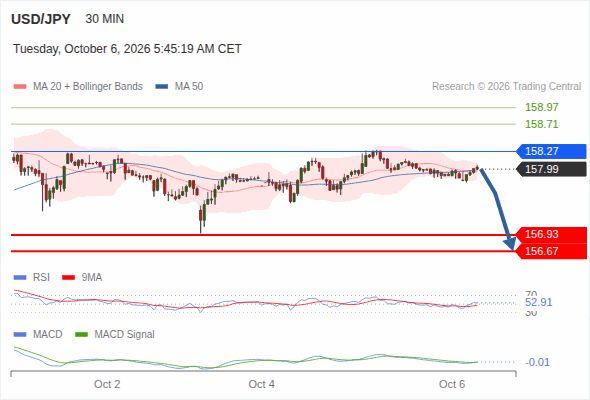
Task: Click the 158.97 resistance level label
Action: pyautogui.click(x=541, y=107)
